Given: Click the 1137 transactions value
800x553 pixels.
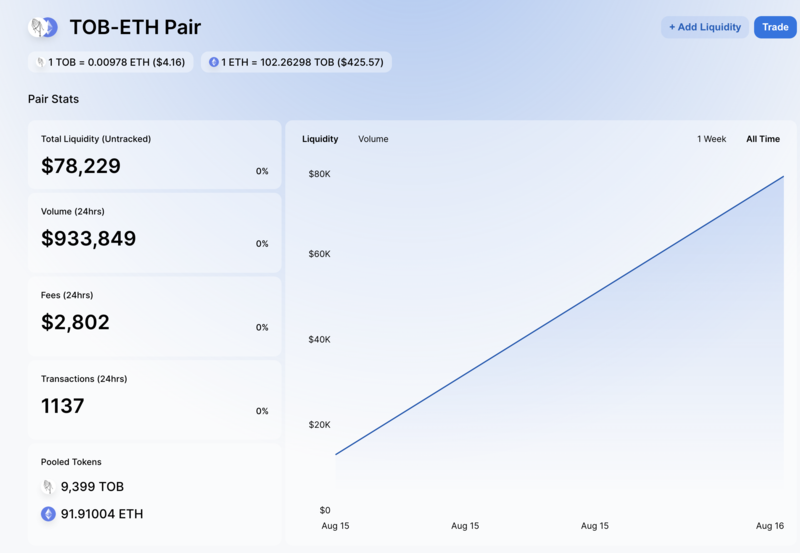Looking at the screenshot, I should click(x=62, y=406).
